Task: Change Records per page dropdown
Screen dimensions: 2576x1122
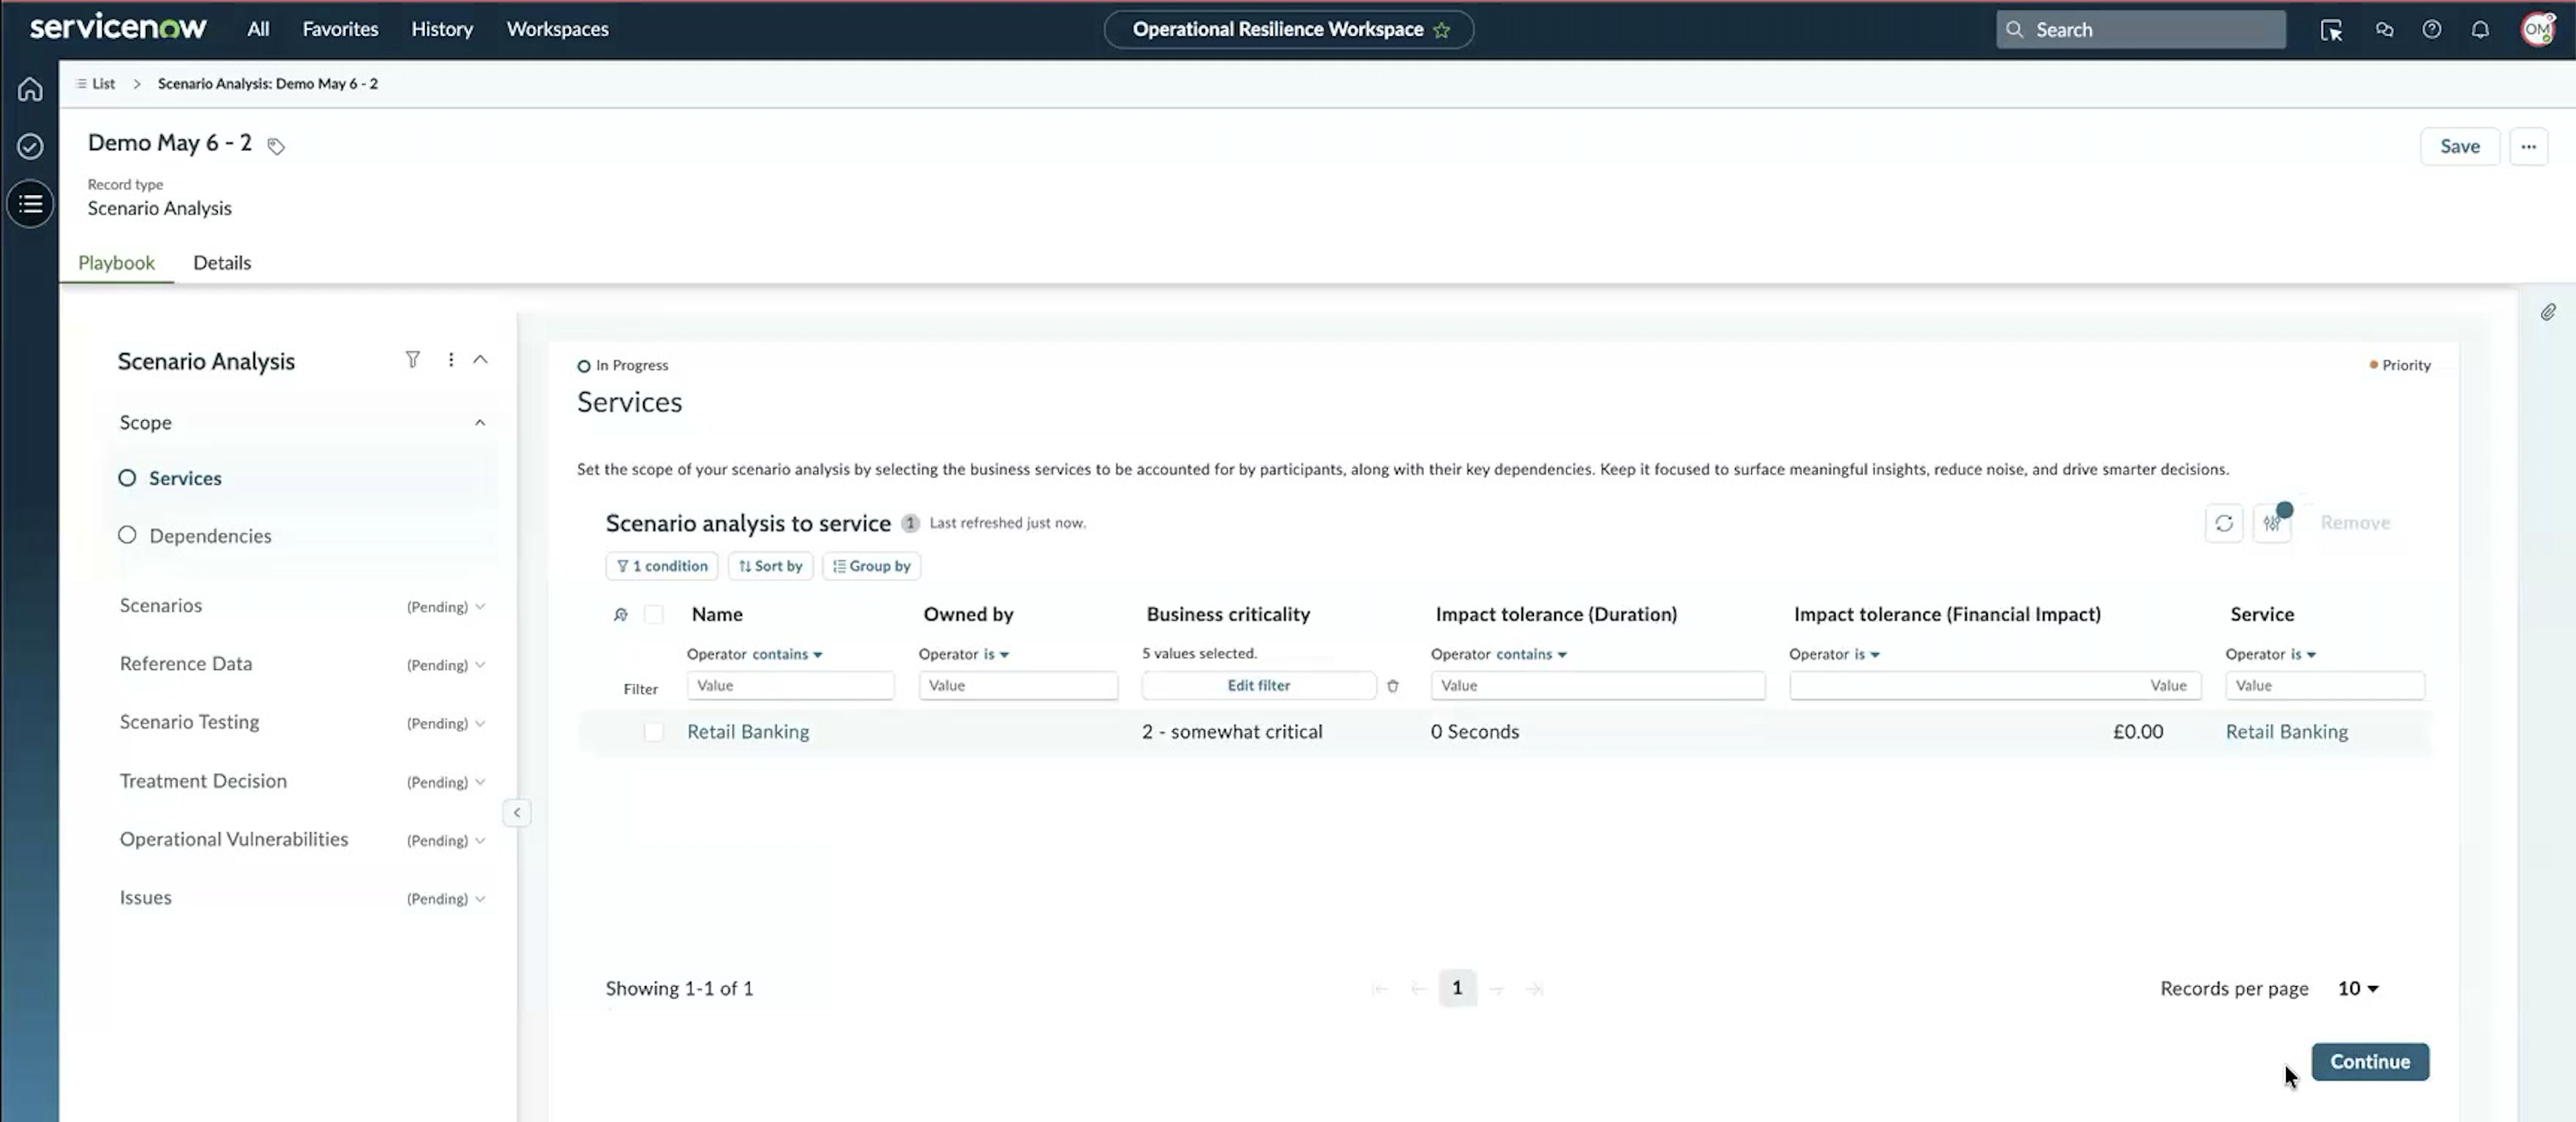Action: click(x=2357, y=989)
